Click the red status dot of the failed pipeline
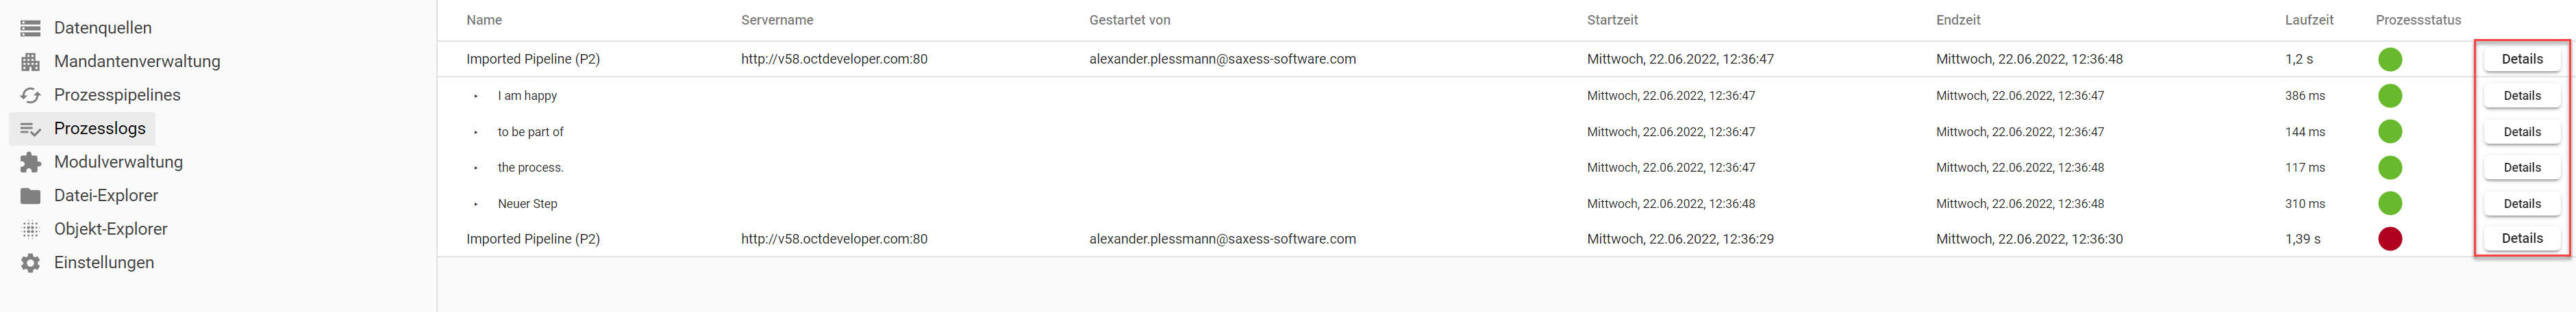This screenshot has width=2576, height=312. click(2389, 239)
